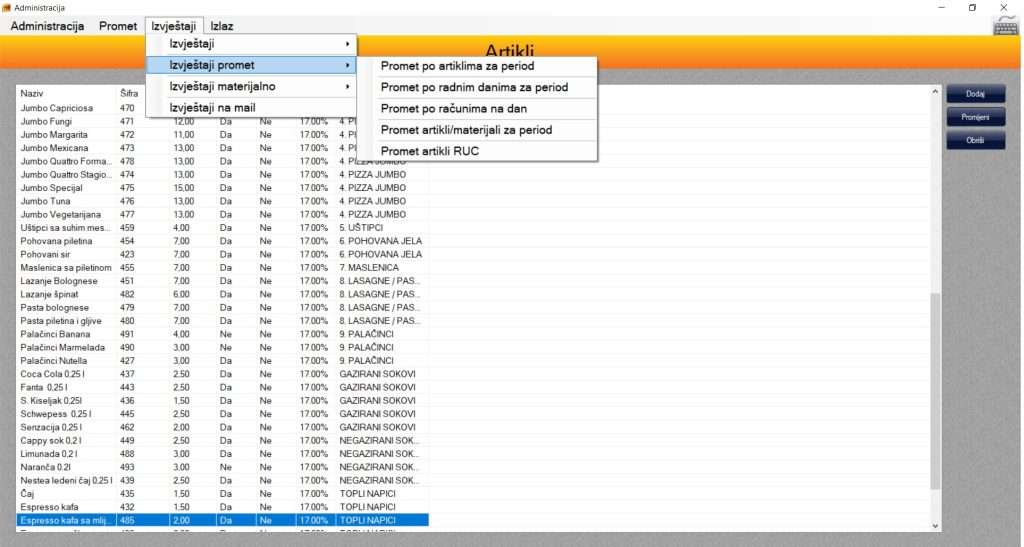Click the highlighted Espresso kafa sa mlijekom row
Viewport: 1024px width, 547px height.
click(x=222, y=520)
